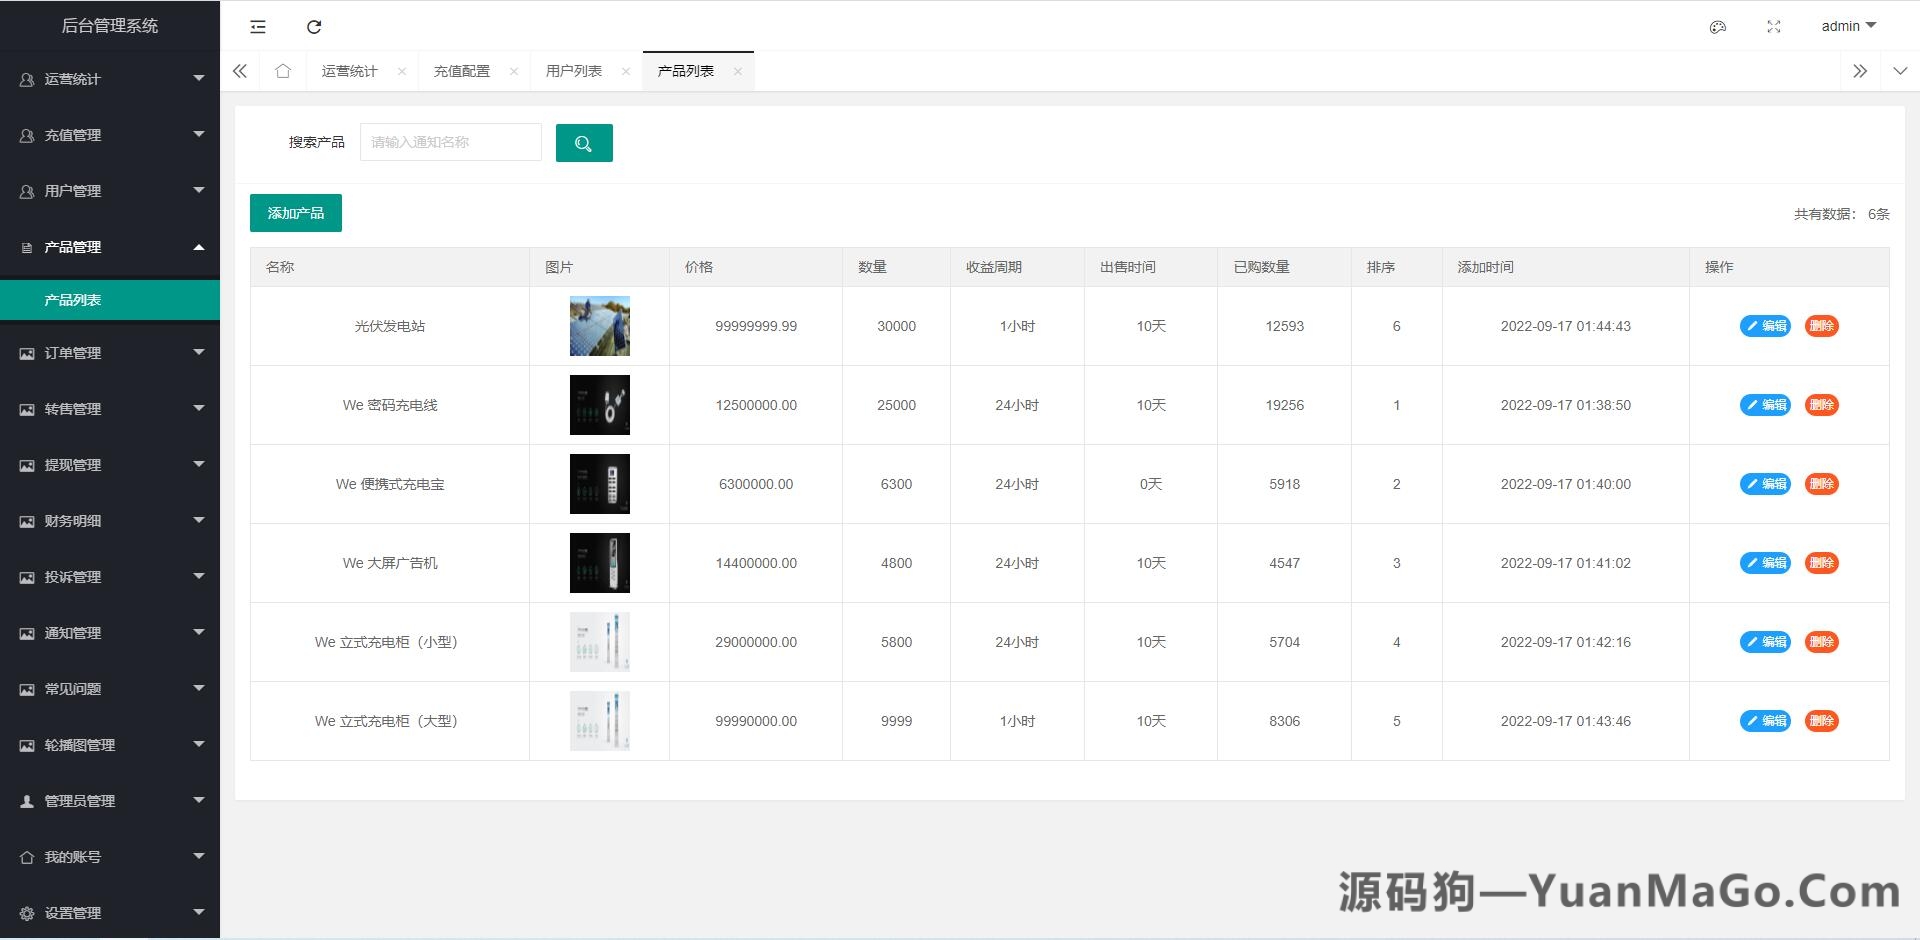Click the sidebar collapse menu icon

point(258,27)
